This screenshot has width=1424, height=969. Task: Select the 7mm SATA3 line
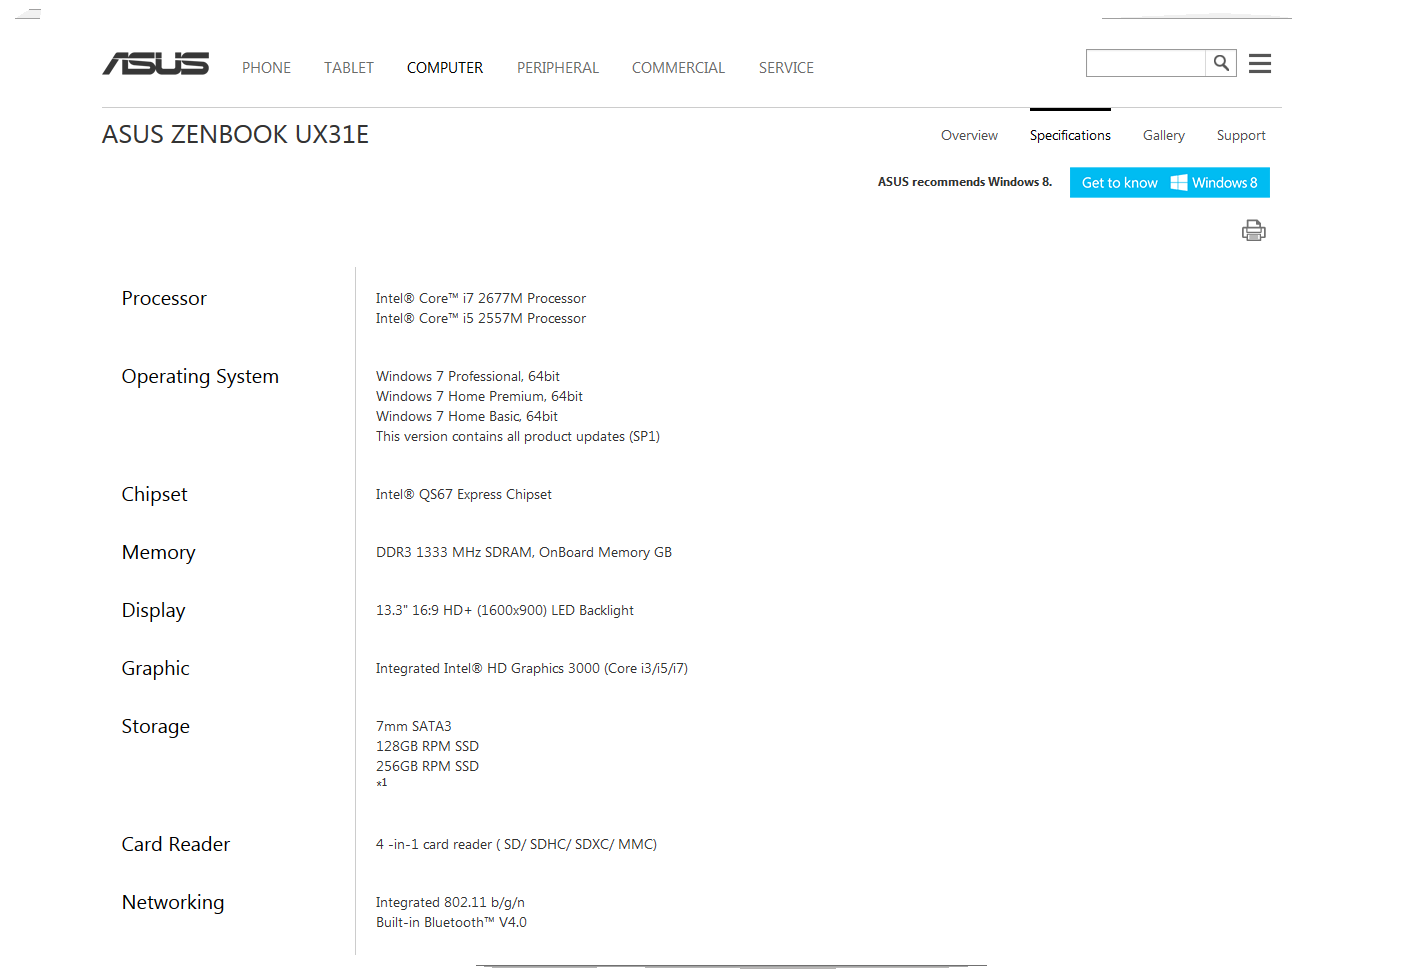[414, 726]
